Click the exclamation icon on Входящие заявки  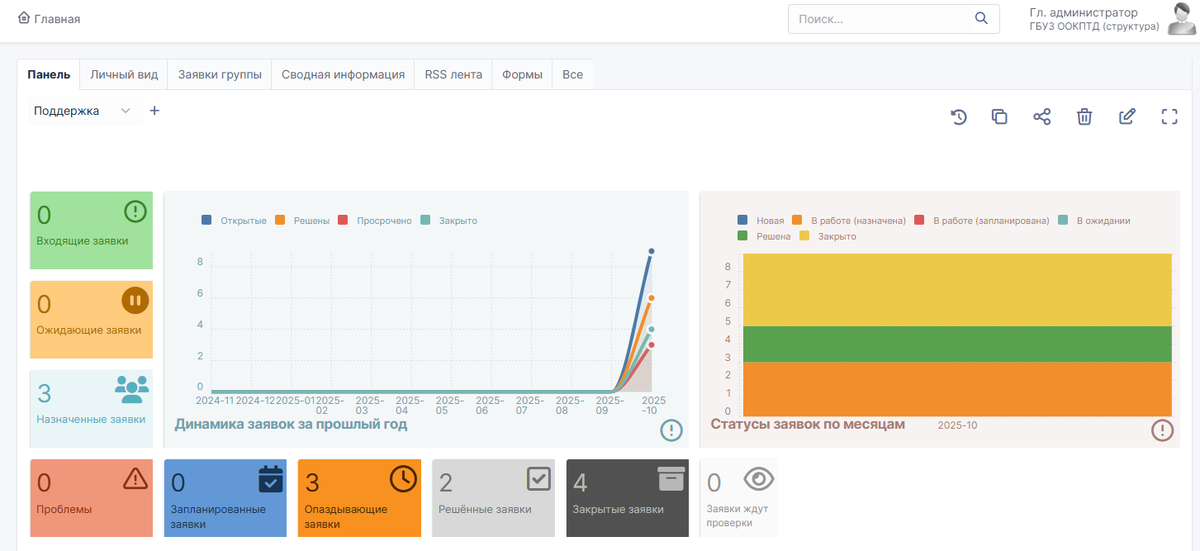(x=136, y=212)
